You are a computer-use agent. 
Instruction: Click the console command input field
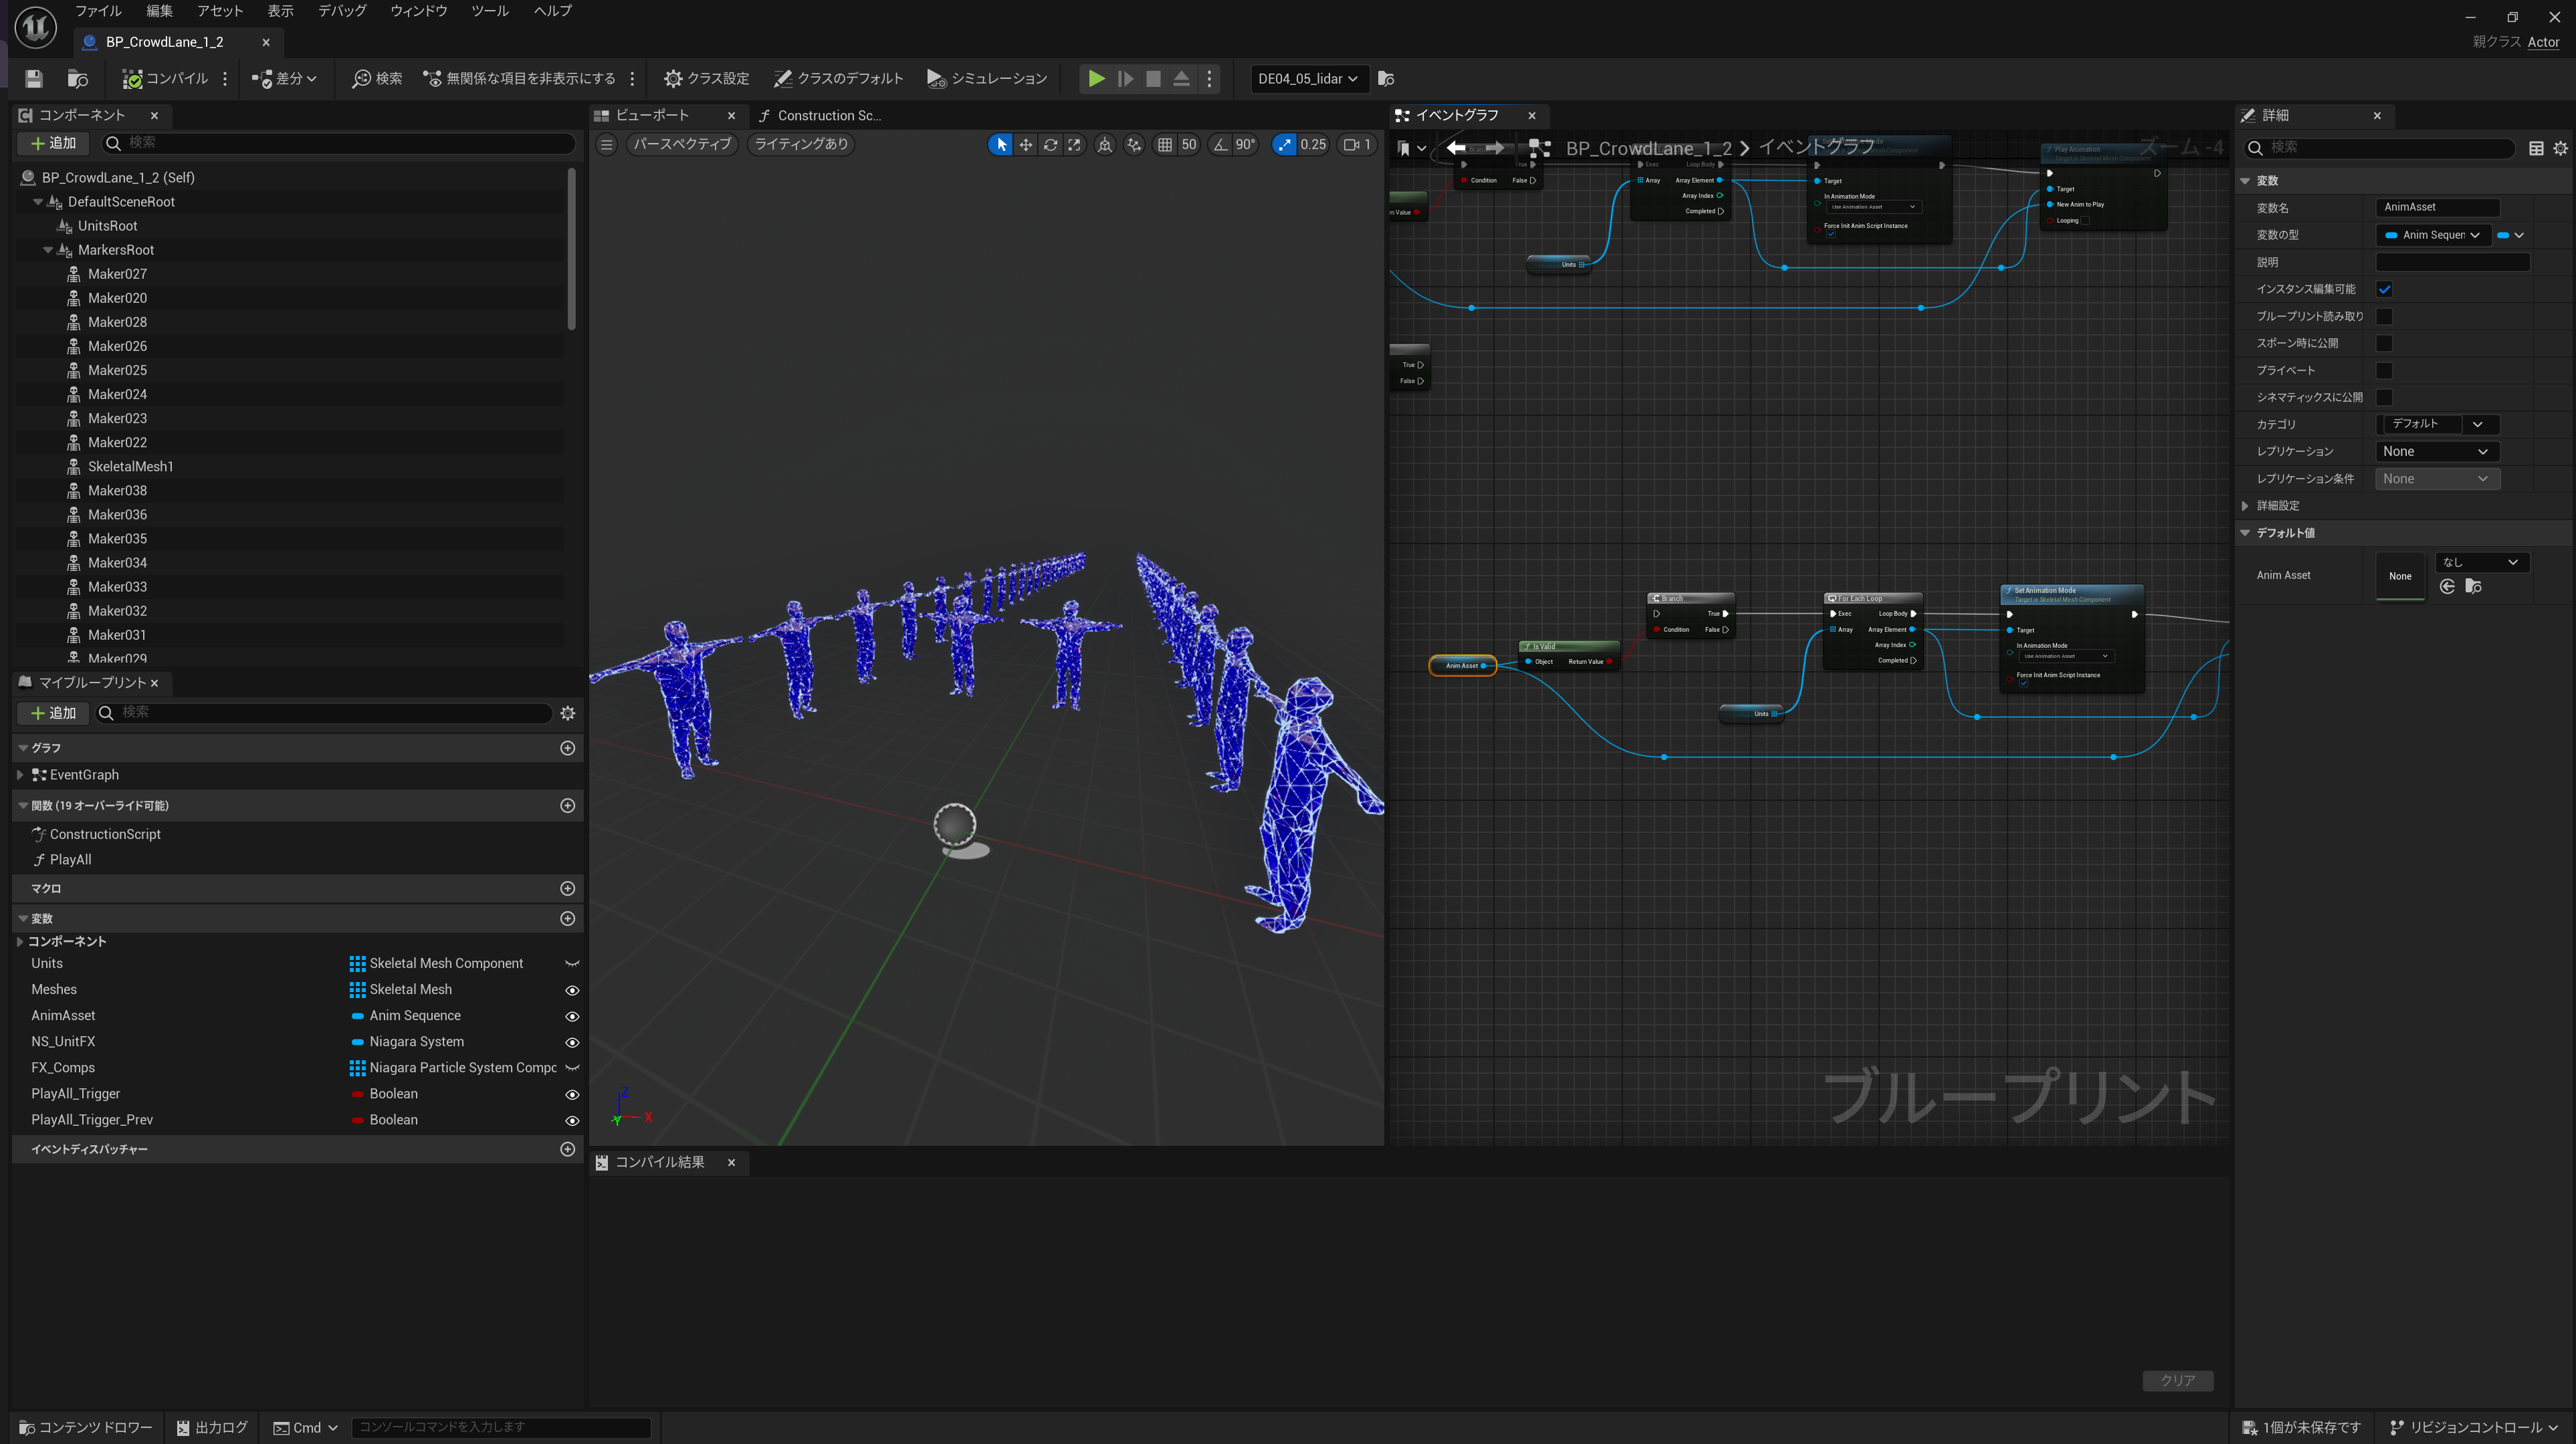click(x=500, y=1427)
